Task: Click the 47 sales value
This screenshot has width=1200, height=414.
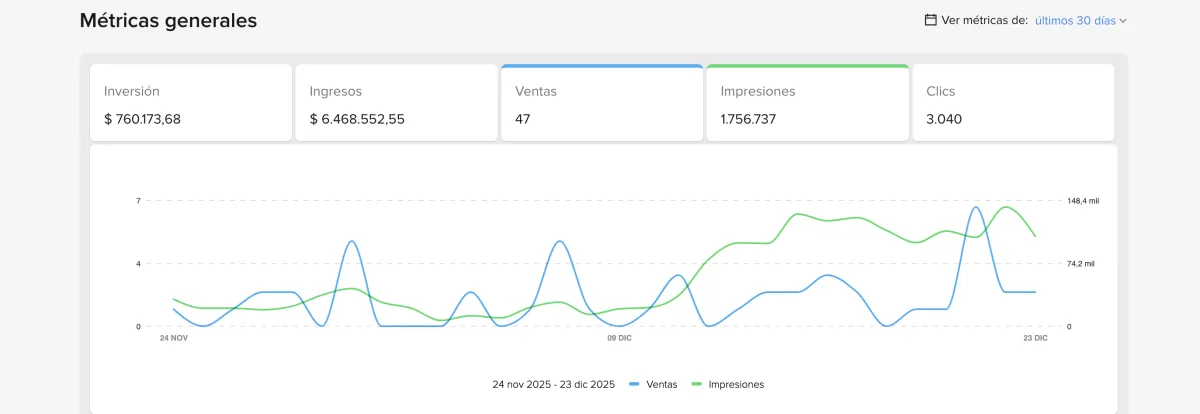Action: (x=522, y=119)
